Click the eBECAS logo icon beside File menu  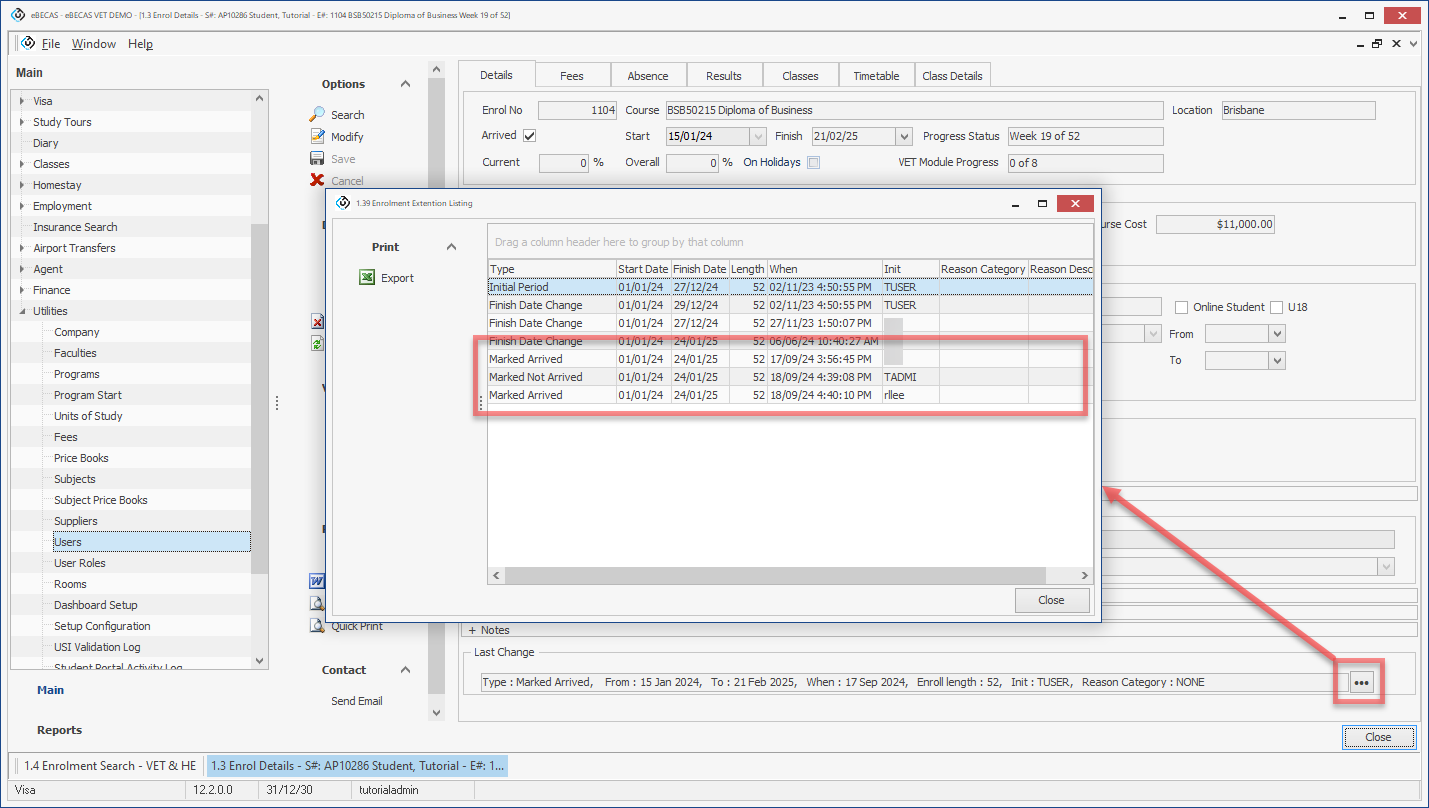27,44
